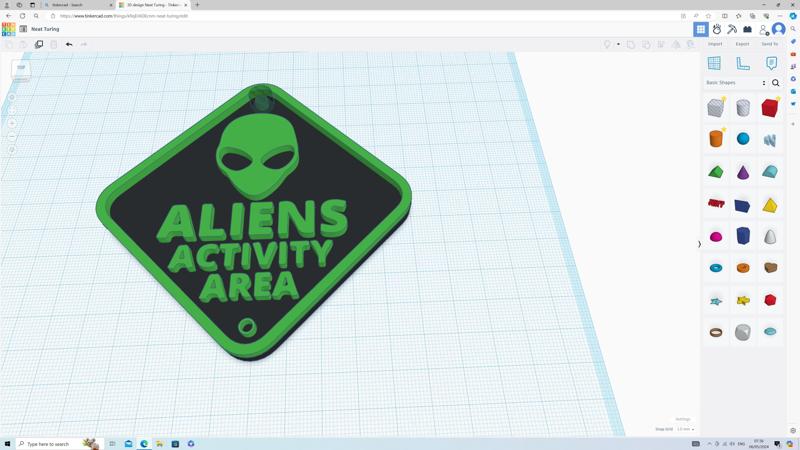Collapse the shapes panel chevron
The height and width of the screenshot is (450, 800).
699,244
